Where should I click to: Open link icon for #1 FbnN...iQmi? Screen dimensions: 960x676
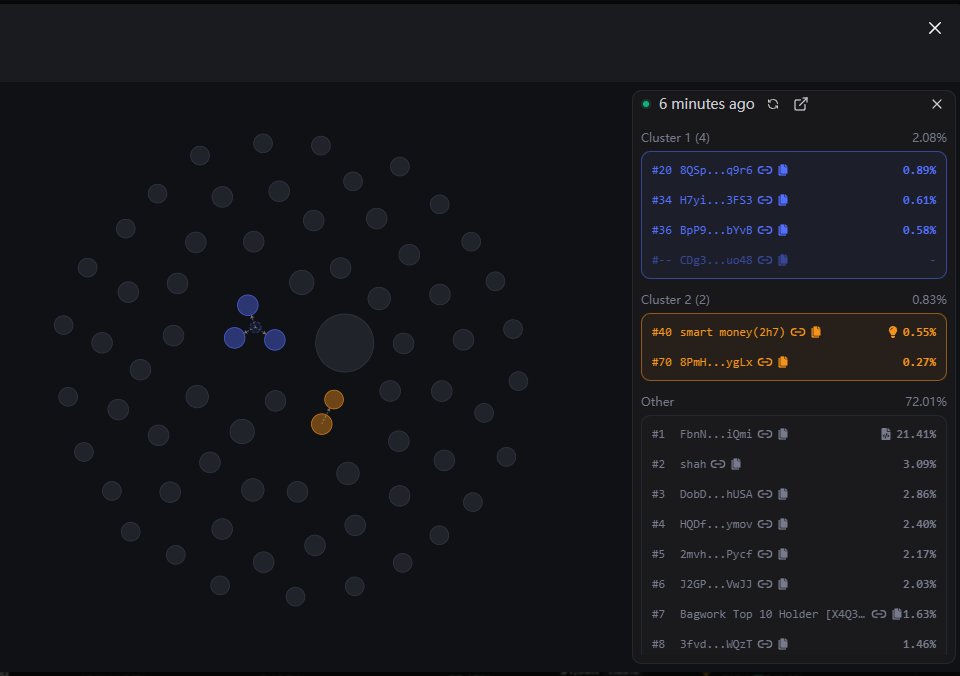click(x=765, y=434)
